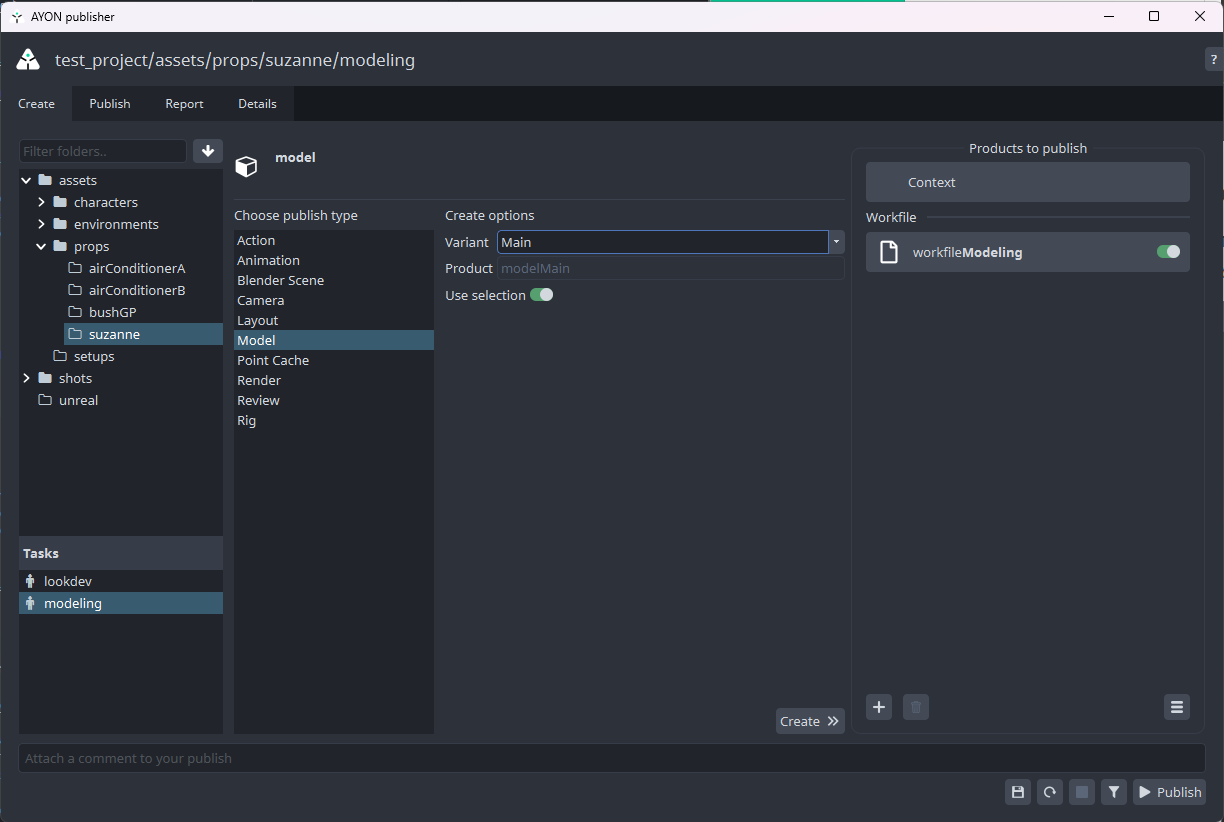Click the suzanne folder icon
Screen dimensions: 1224x822
(75, 334)
